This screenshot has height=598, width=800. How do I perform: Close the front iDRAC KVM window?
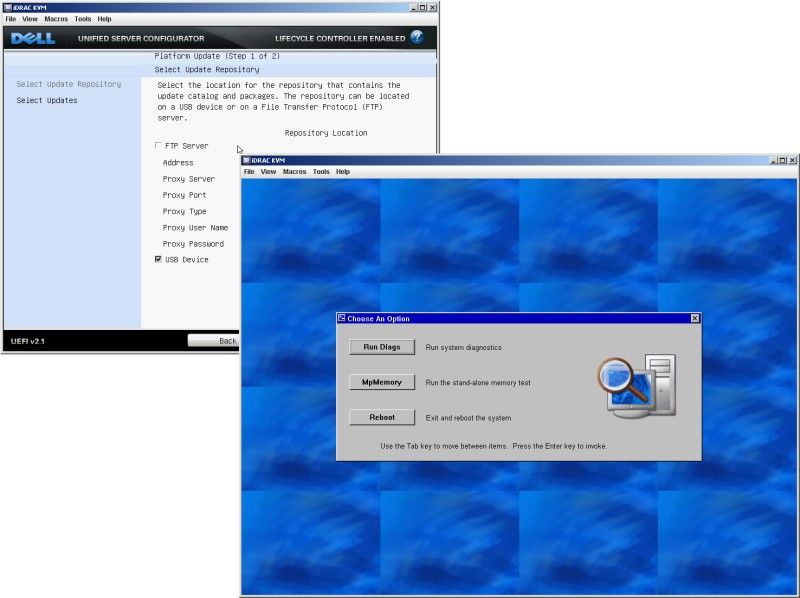pyautogui.click(x=792, y=160)
